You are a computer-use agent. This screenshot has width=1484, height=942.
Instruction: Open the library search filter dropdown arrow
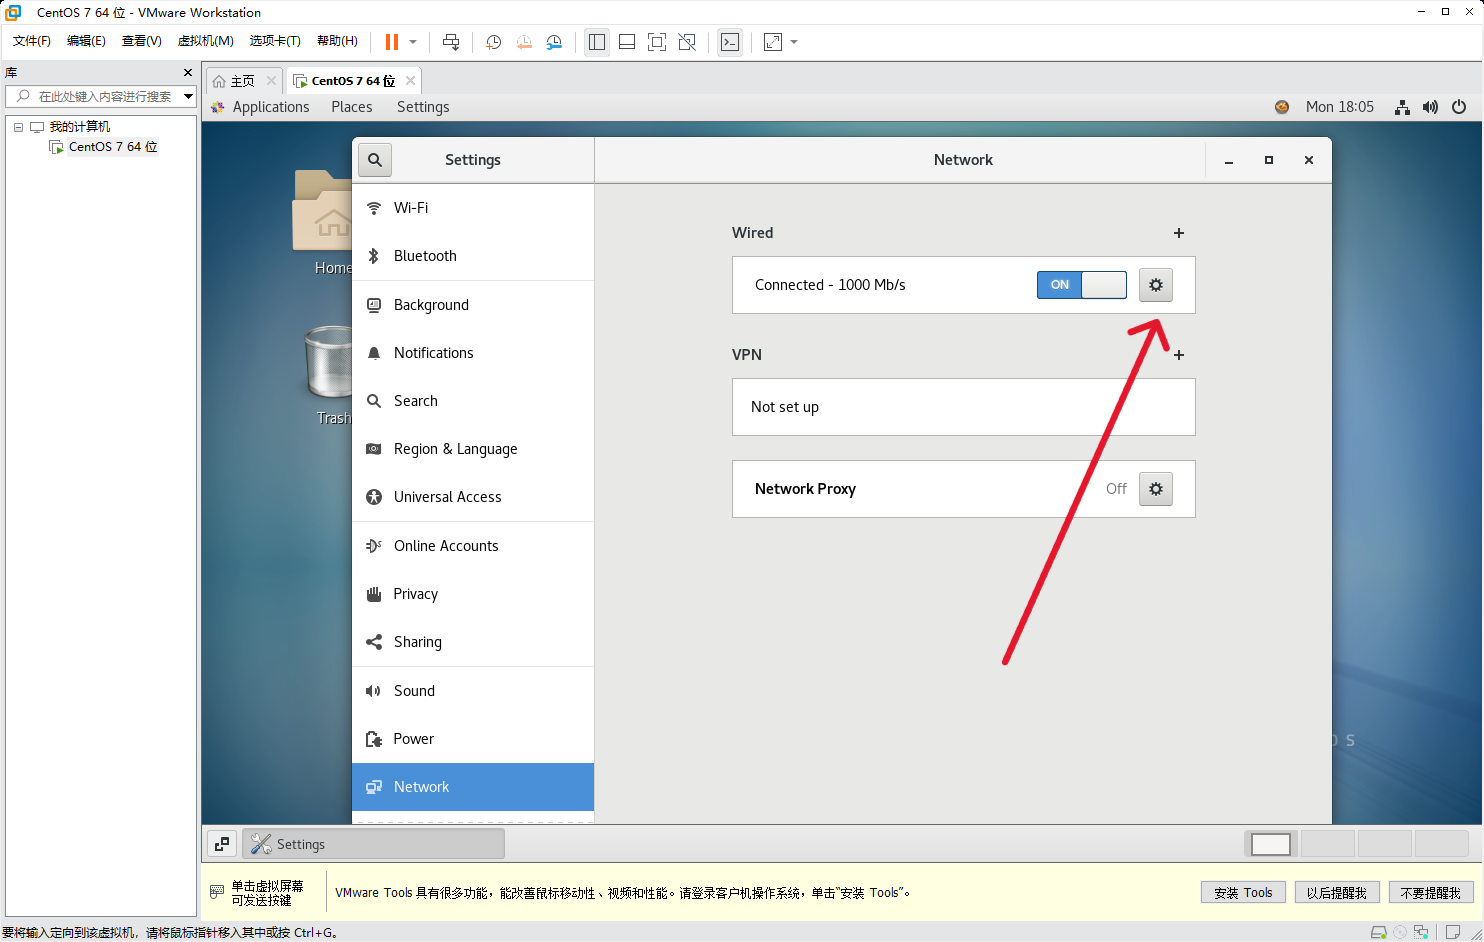click(188, 96)
